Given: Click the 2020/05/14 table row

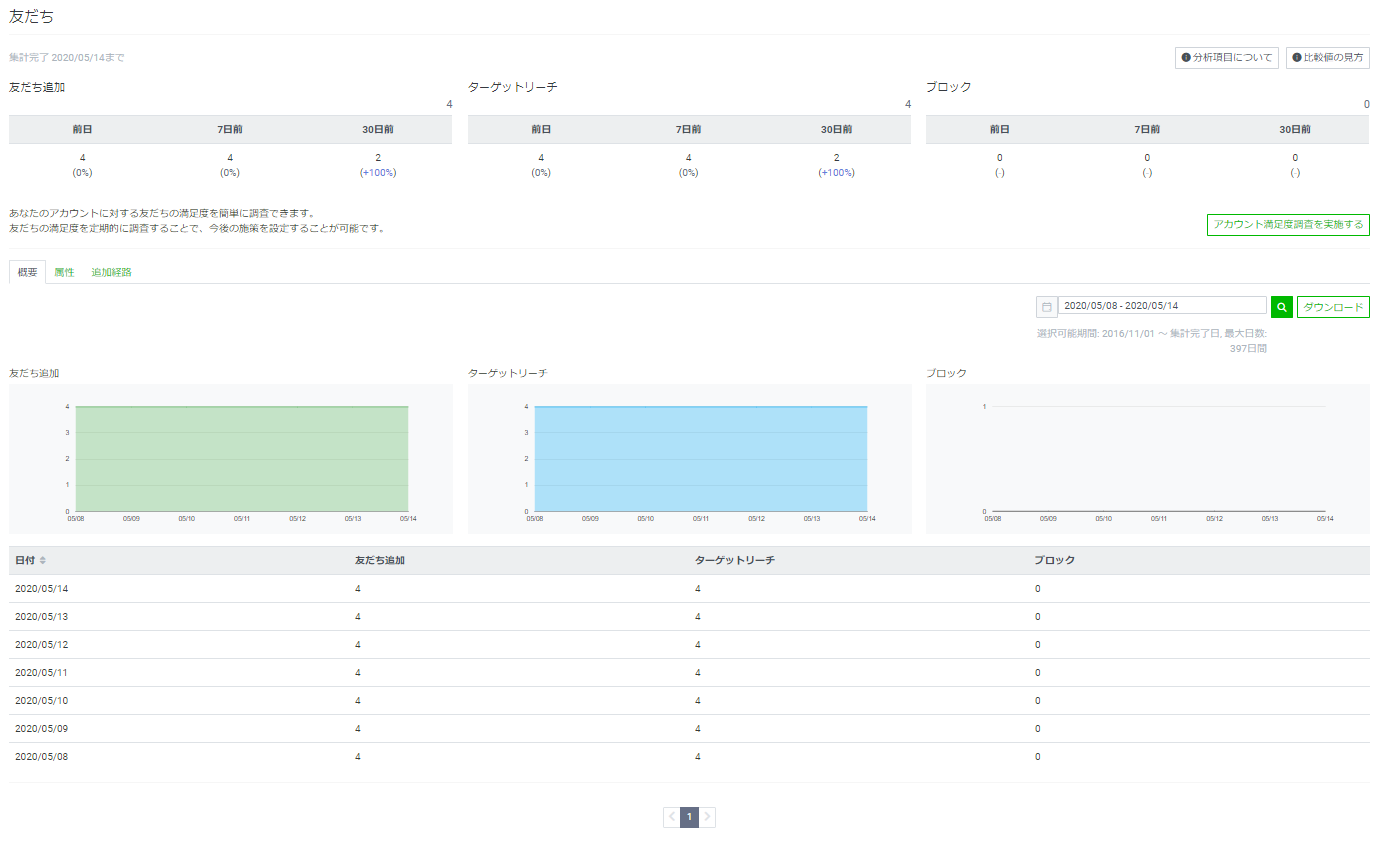Looking at the screenshot, I should point(689,589).
